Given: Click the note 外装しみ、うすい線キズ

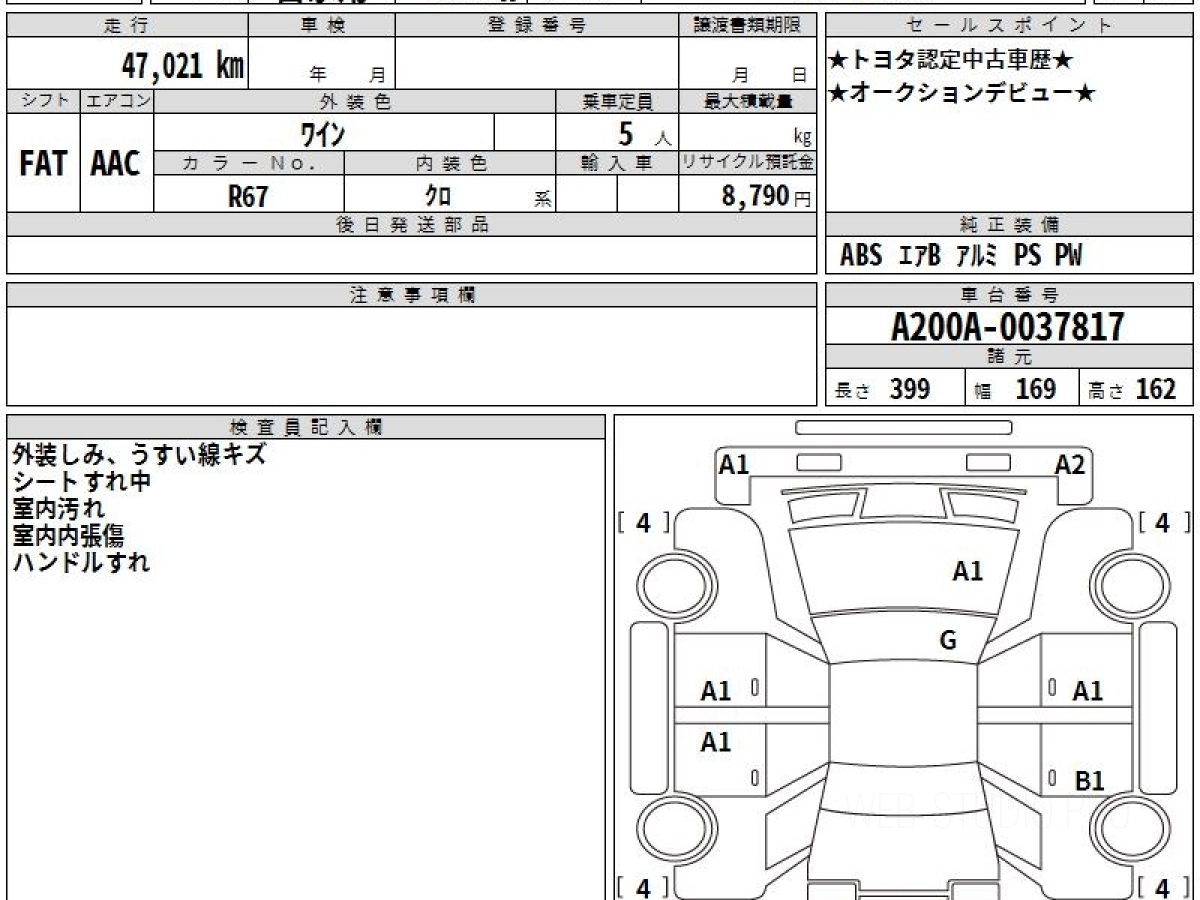Looking at the screenshot, I should coord(139,454).
